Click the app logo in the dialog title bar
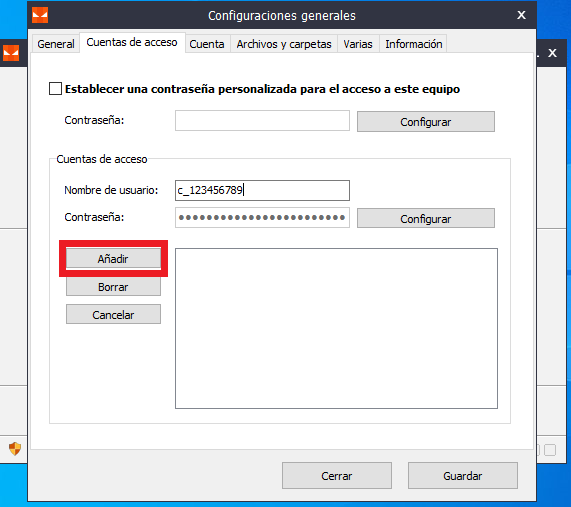This screenshot has width=571, height=507. [40, 15]
